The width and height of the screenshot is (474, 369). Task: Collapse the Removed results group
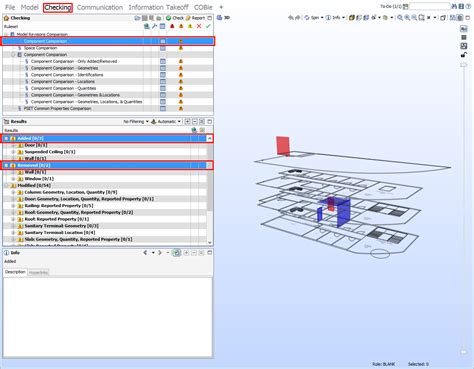point(6,165)
